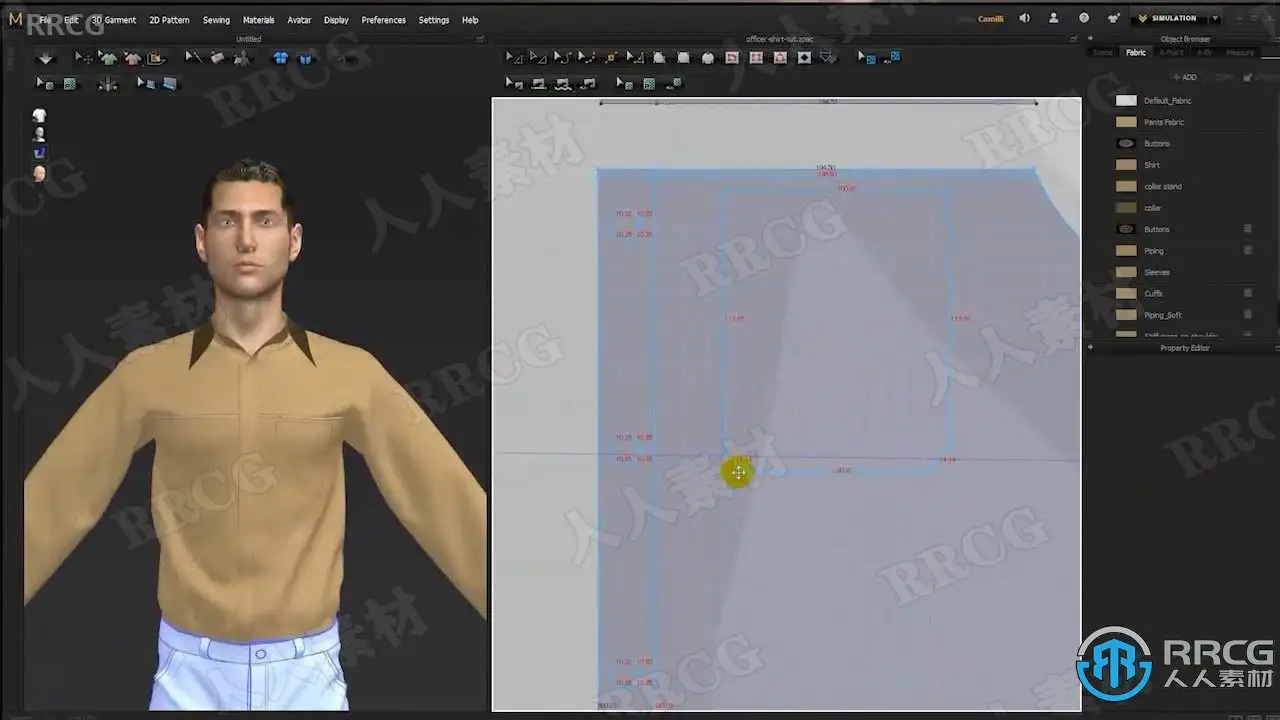Select the Piping_Soft fabric row
The height and width of the screenshot is (720, 1280).
click(x=1184, y=315)
